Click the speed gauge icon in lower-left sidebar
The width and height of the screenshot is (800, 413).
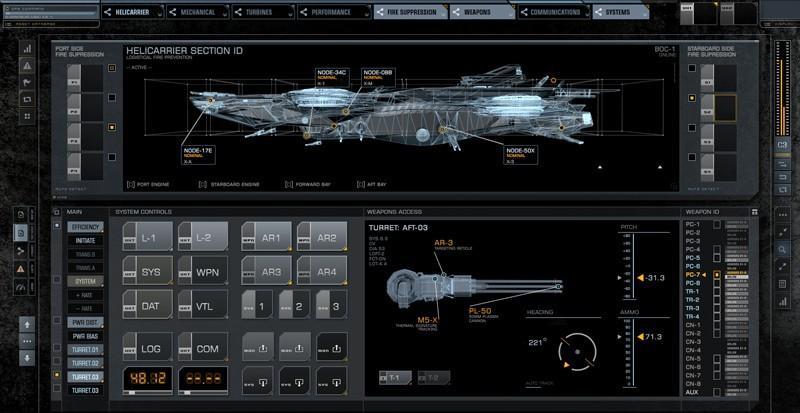[21, 286]
